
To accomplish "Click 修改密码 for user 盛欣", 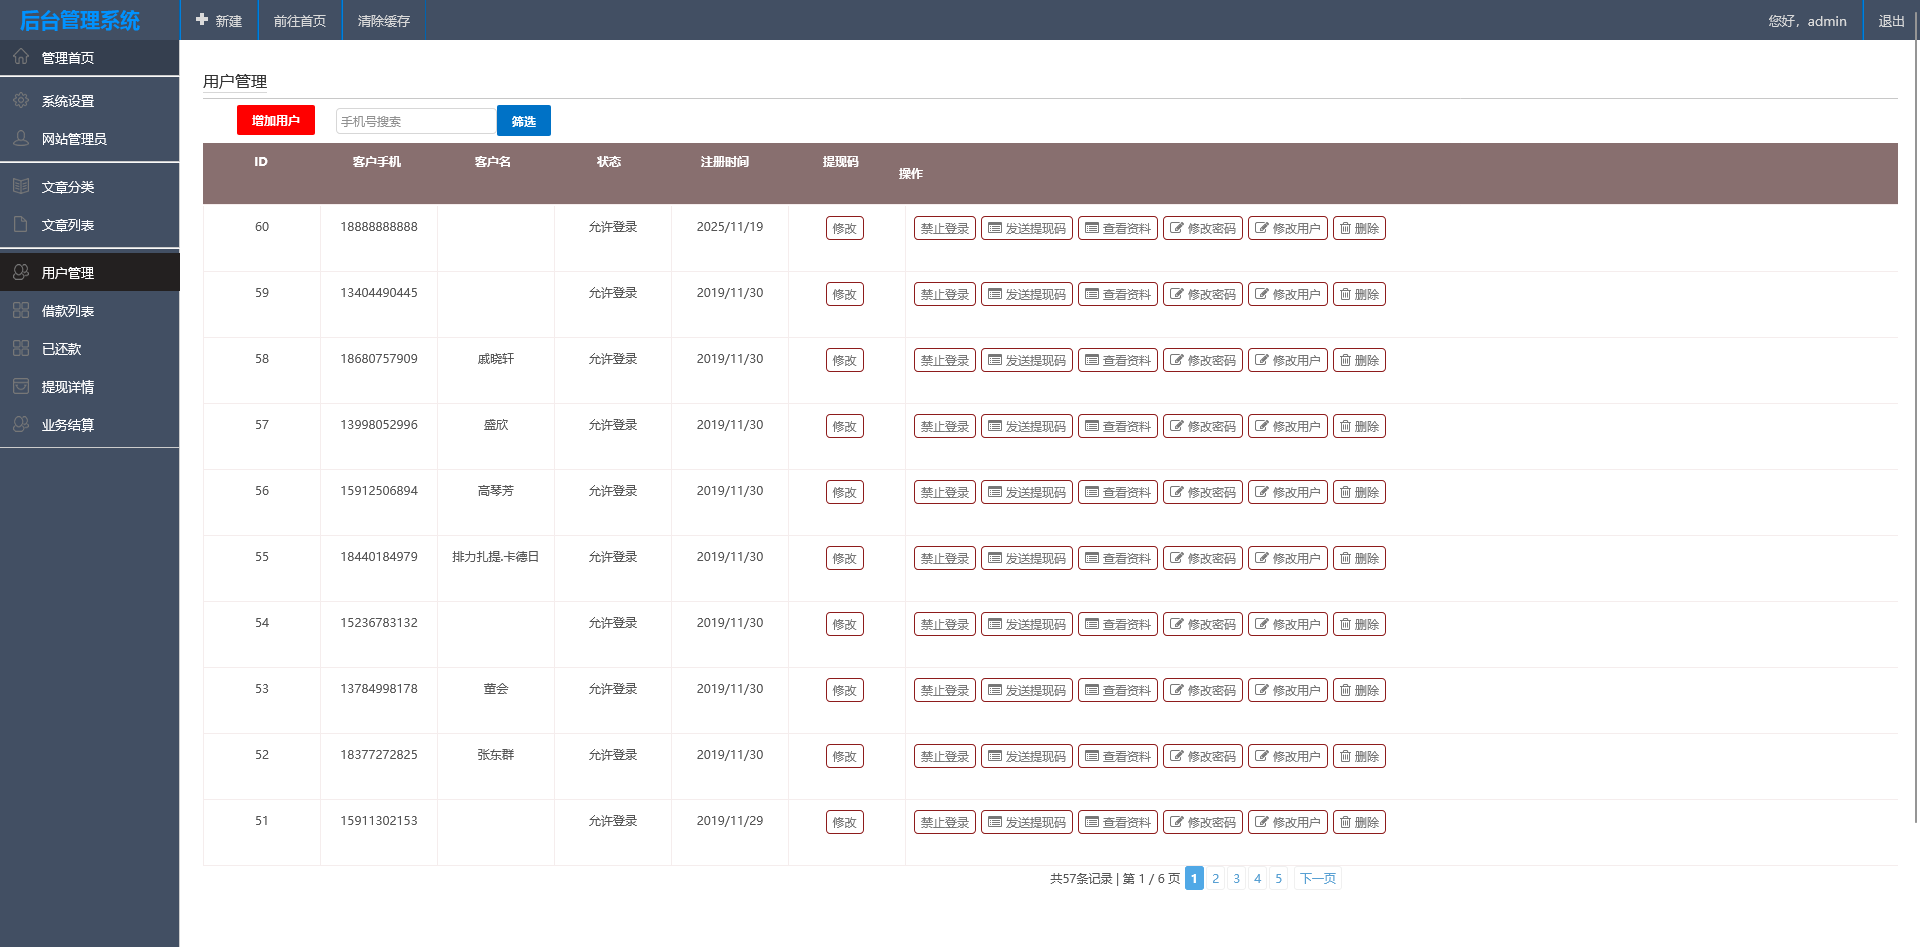I will pyautogui.click(x=1203, y=426).
